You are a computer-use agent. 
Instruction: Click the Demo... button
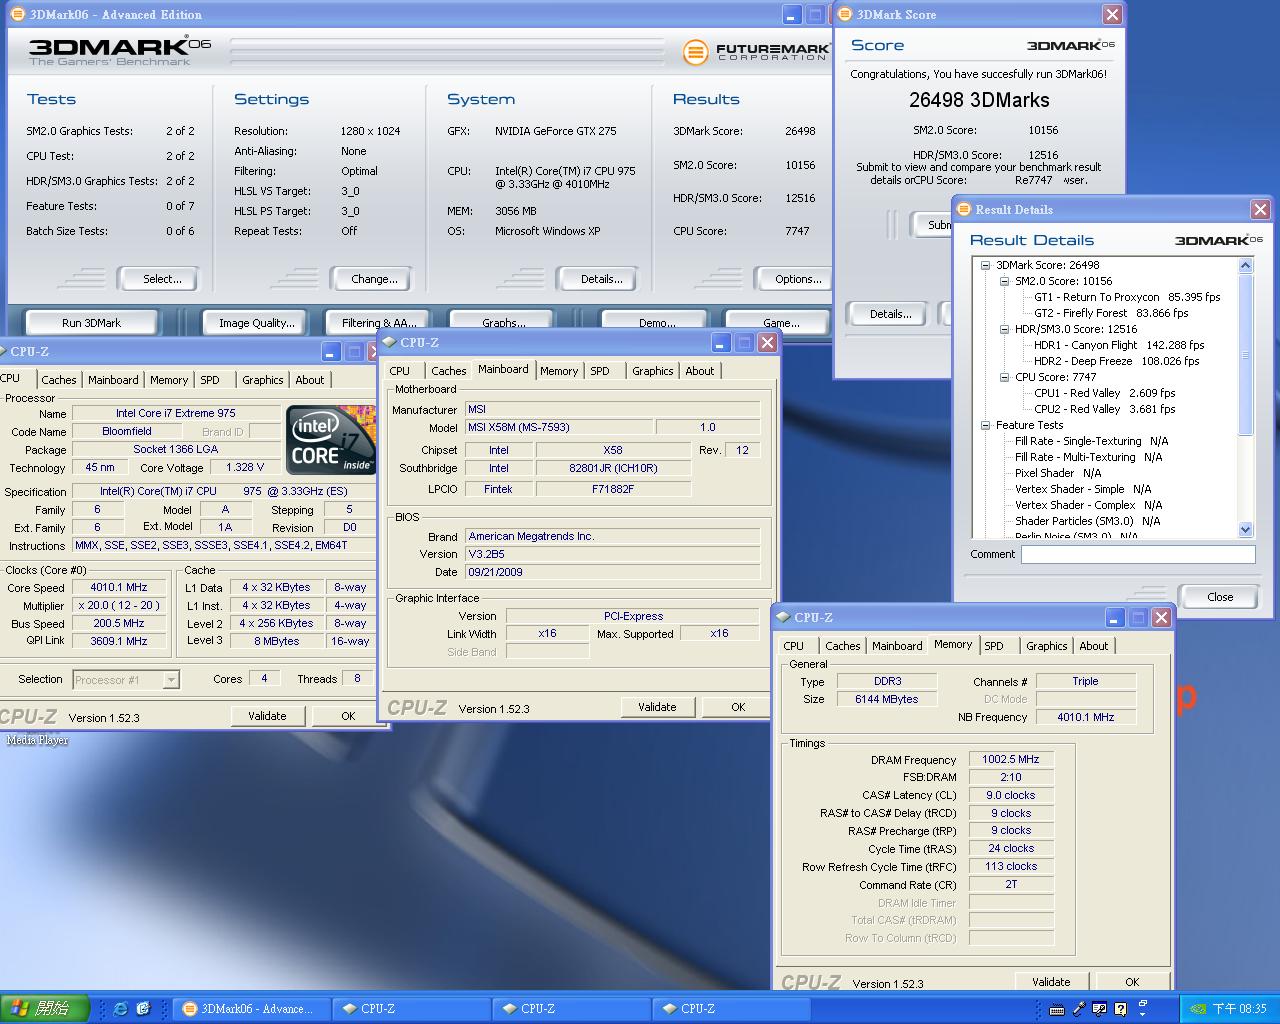[656, 322]
